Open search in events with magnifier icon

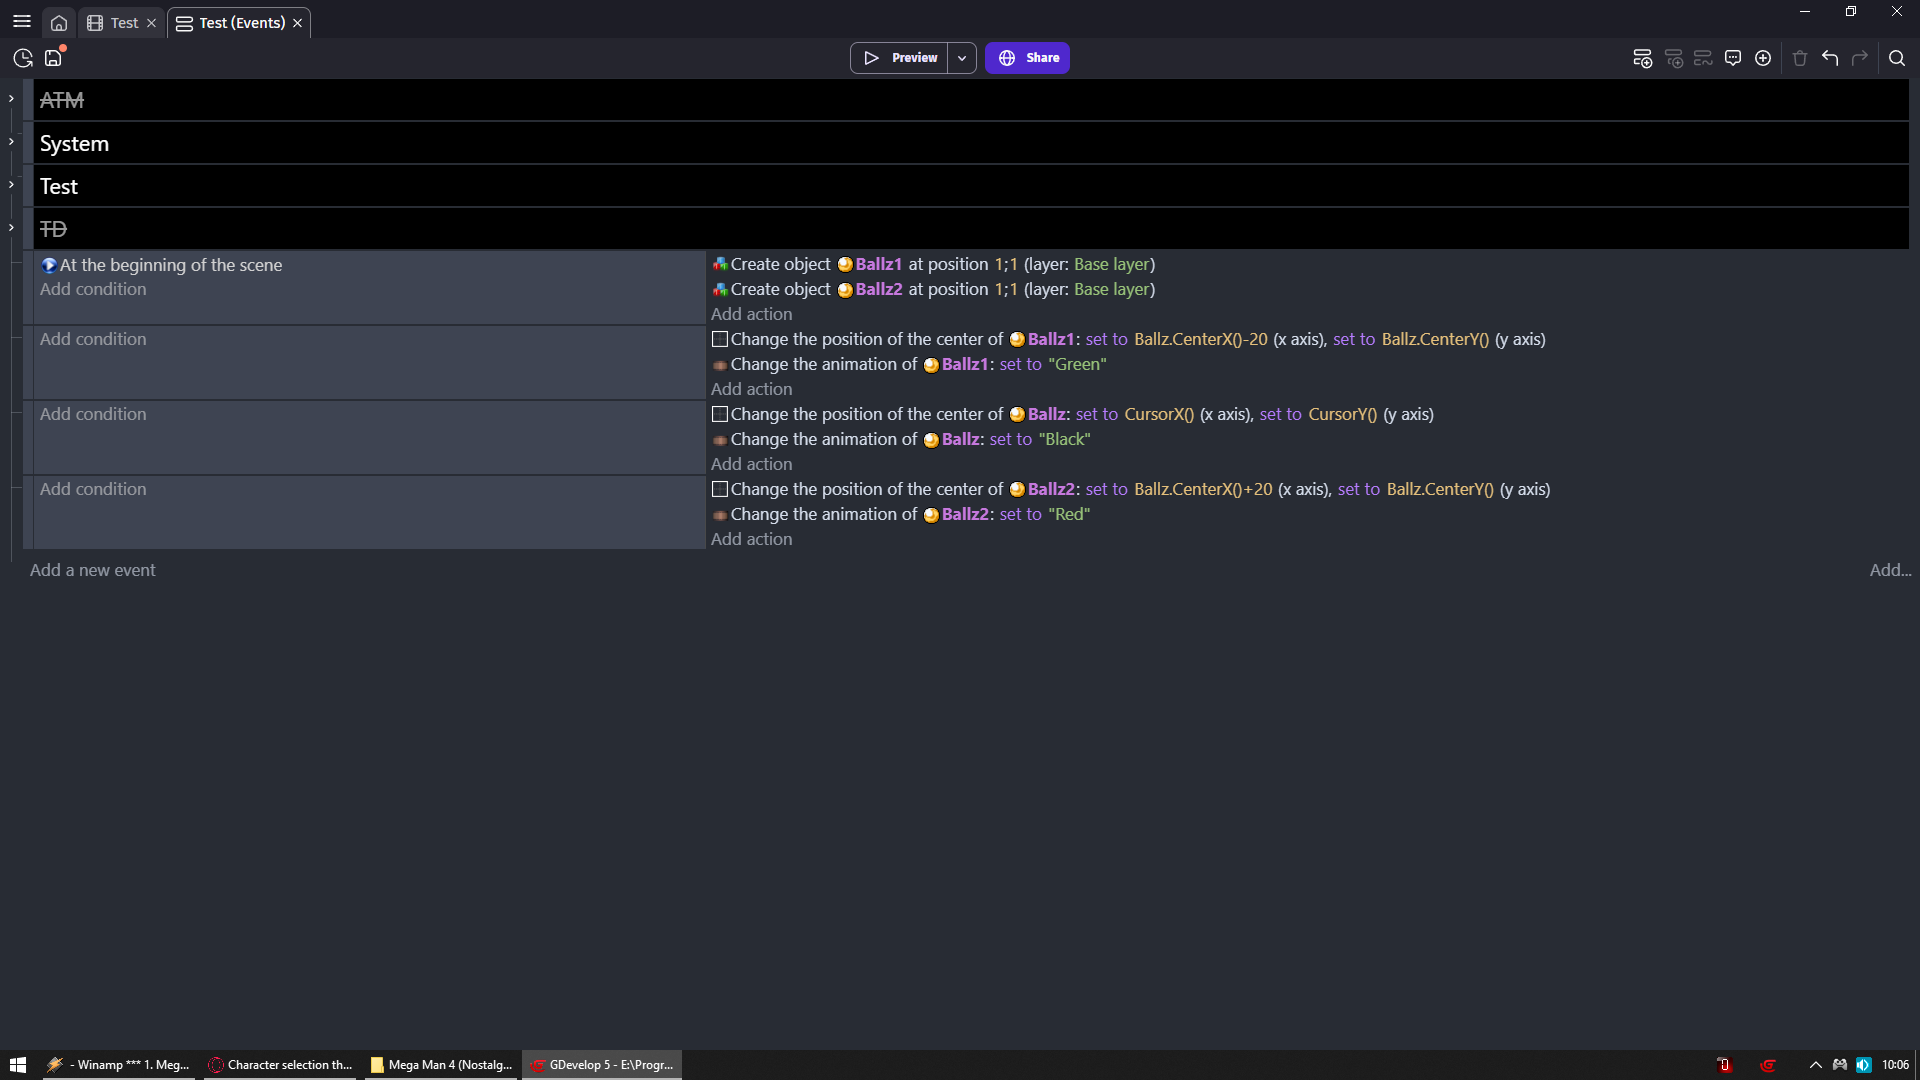[x=1897, y=58]
